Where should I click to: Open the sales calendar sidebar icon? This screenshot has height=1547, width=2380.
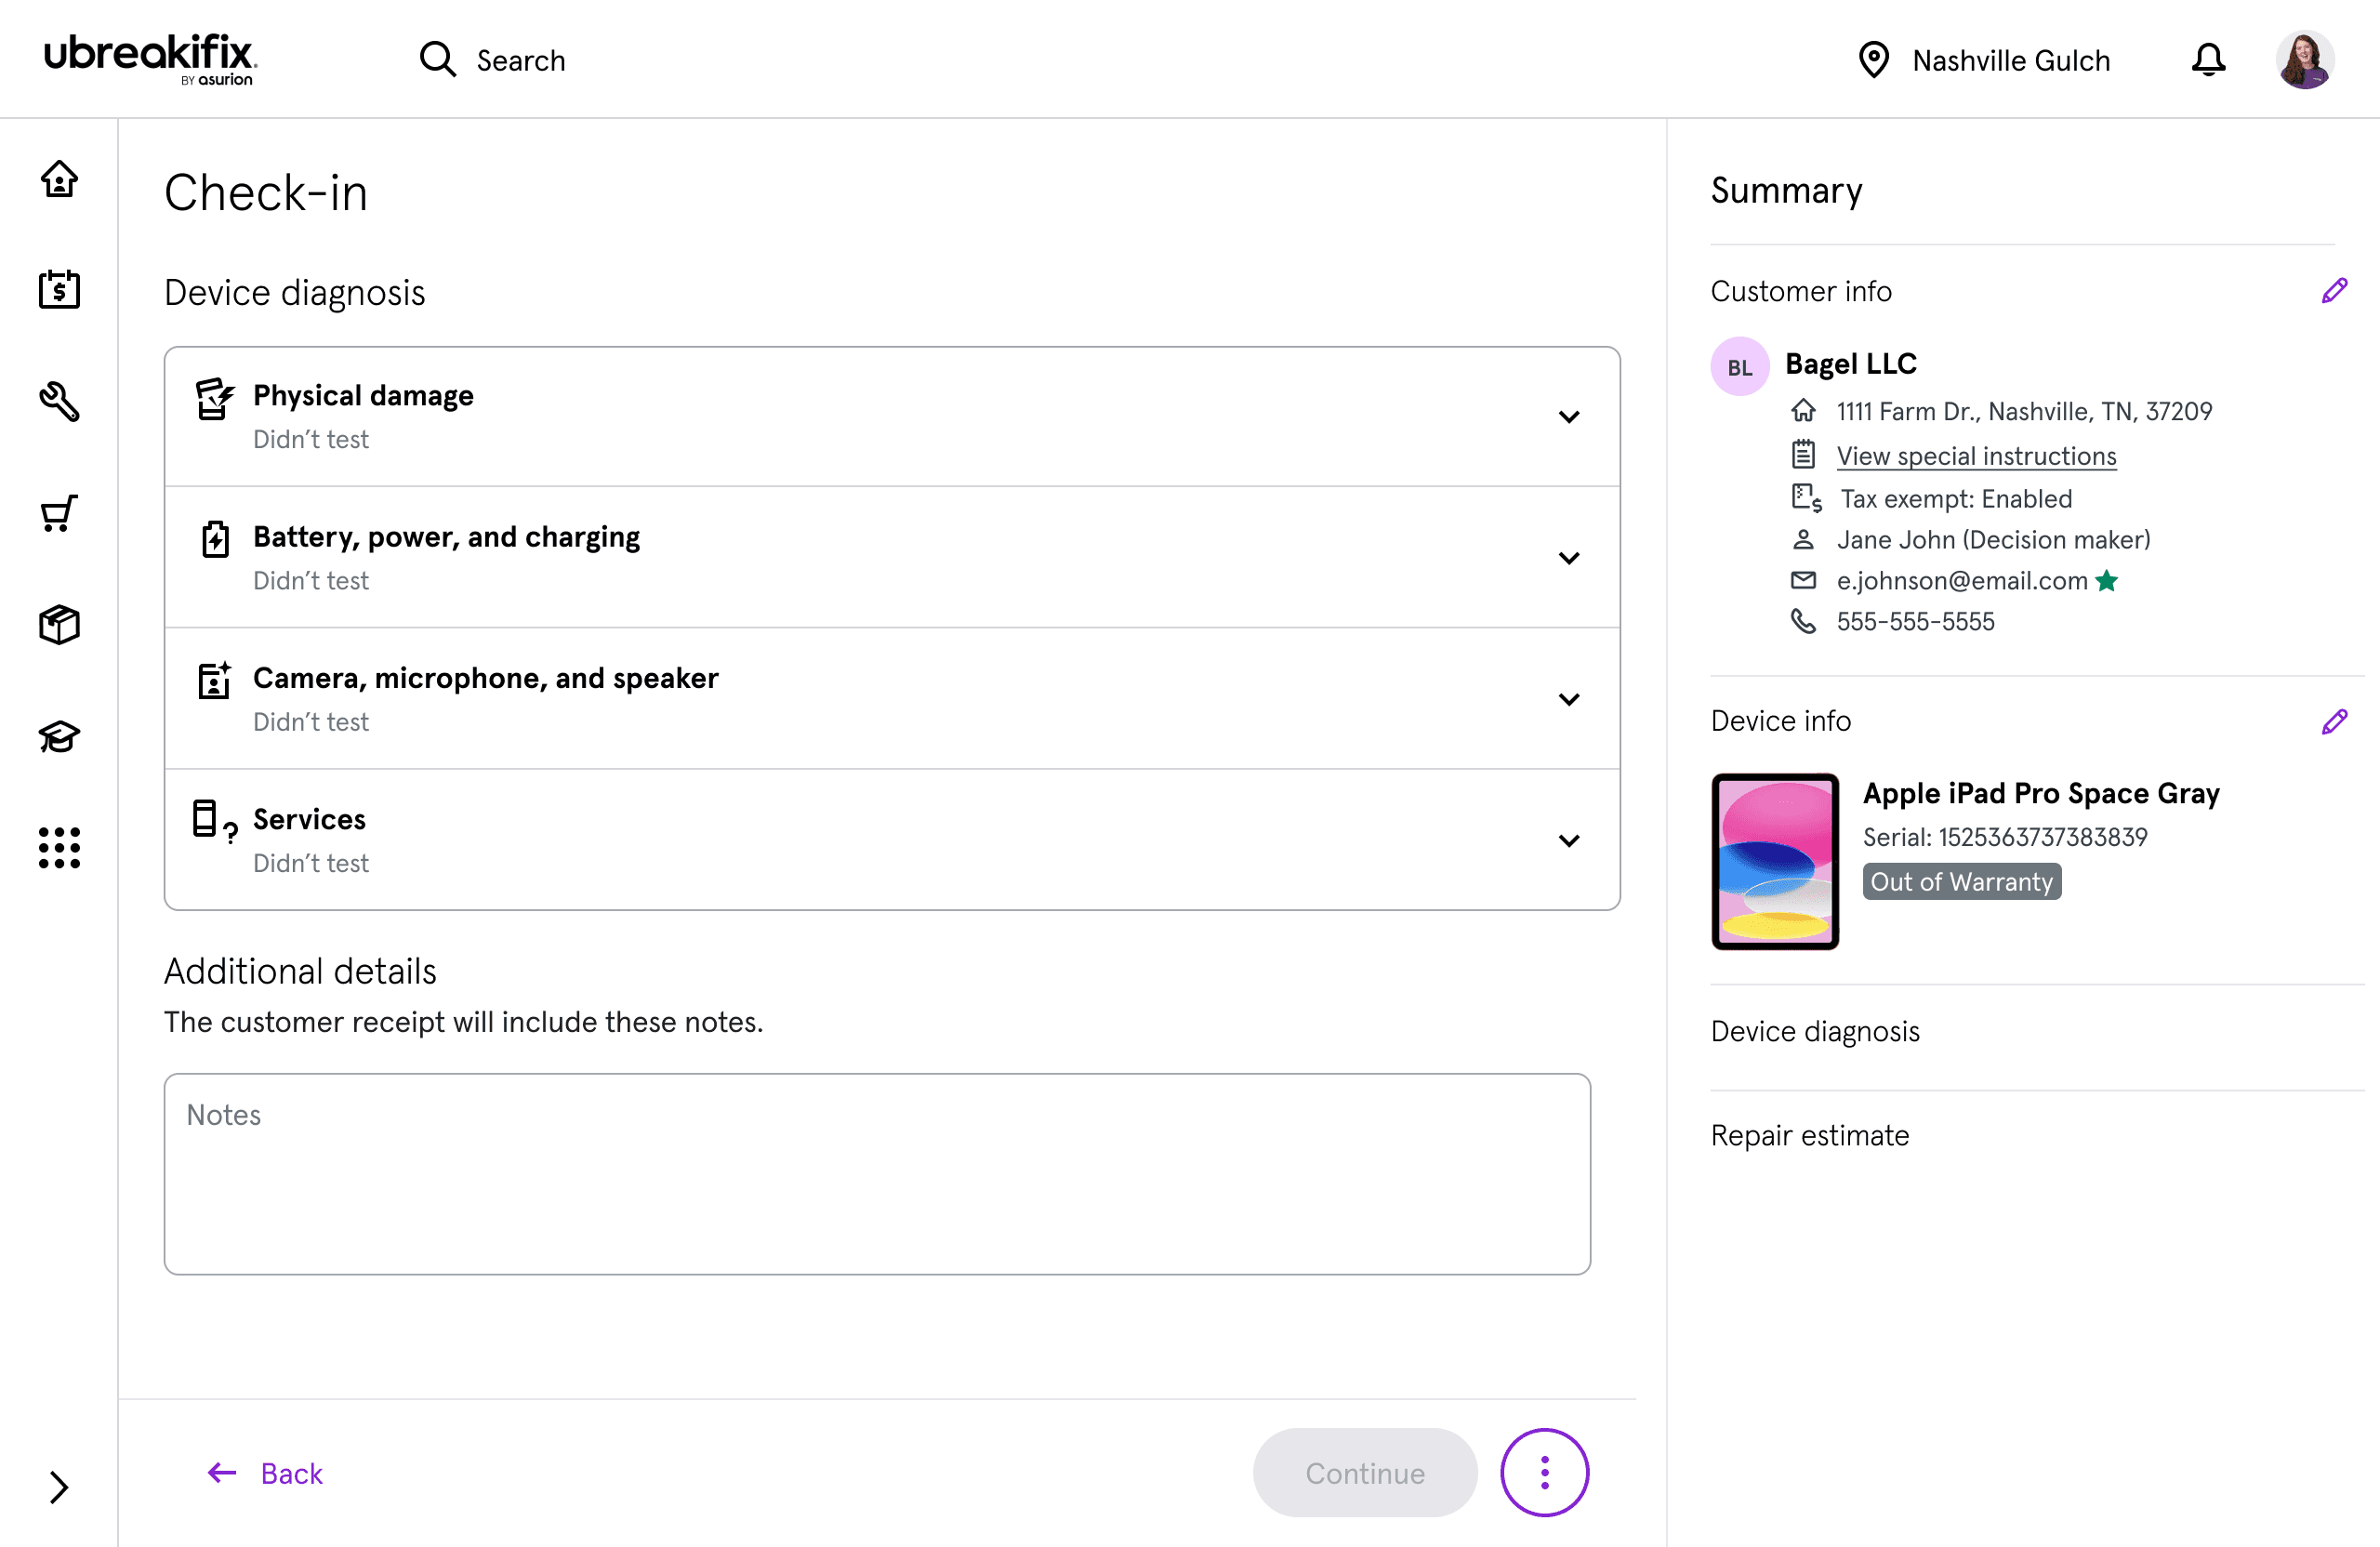pyautogui.click(x=59, y=290)
